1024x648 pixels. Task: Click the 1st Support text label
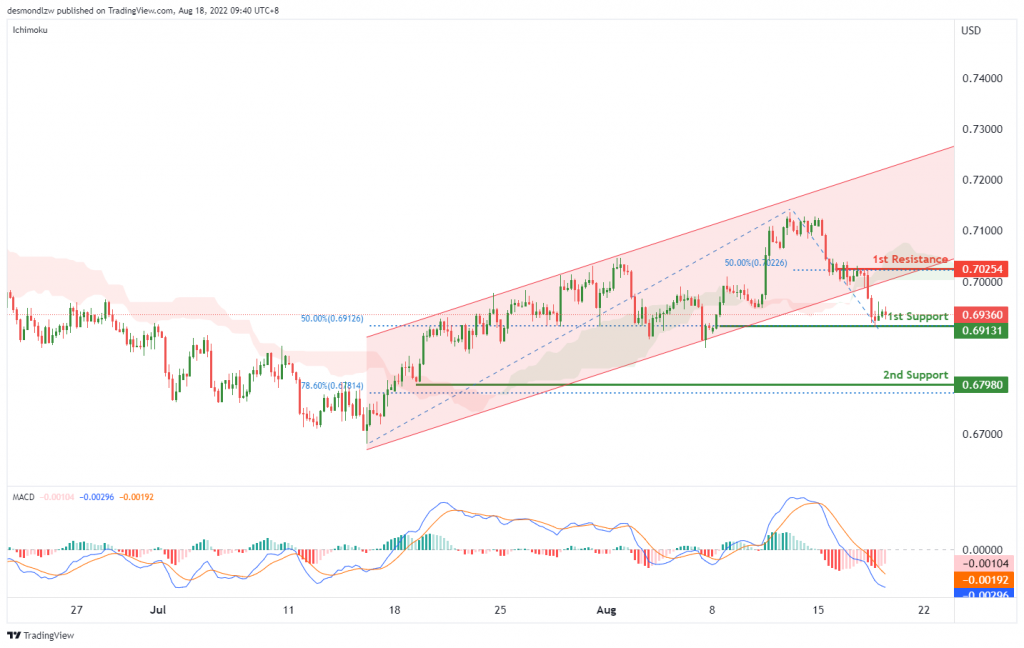point(918,316)
